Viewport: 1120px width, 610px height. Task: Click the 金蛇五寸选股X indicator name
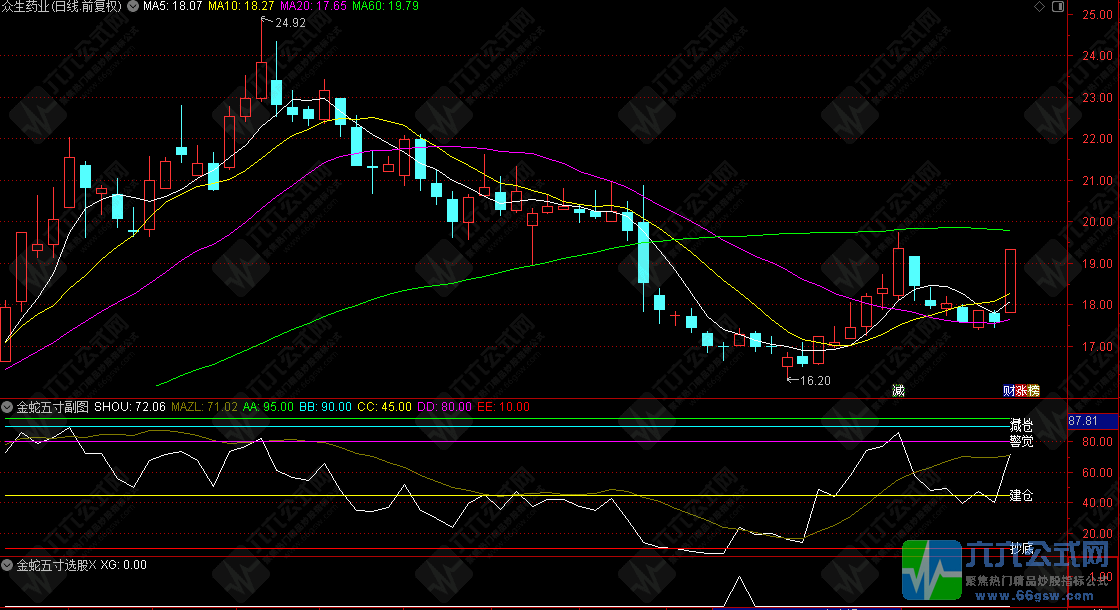pyautogui.click(x=56, y=565)
